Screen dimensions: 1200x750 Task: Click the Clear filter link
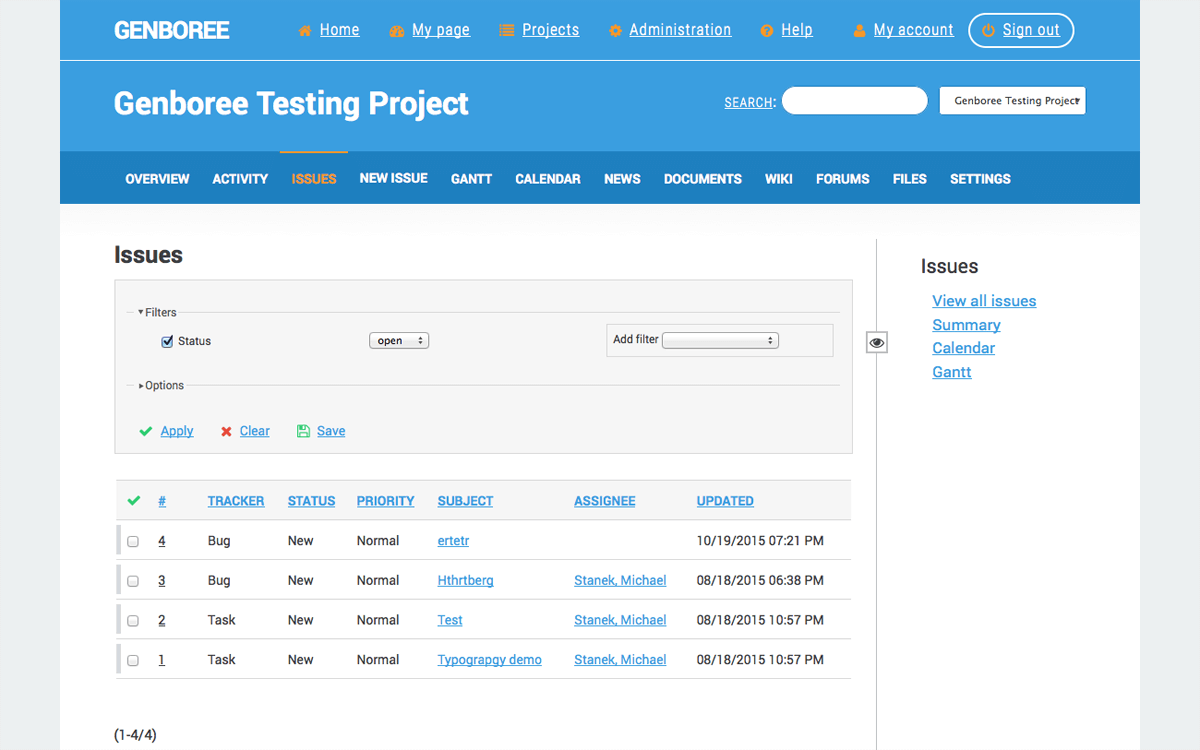click(255, 431)
